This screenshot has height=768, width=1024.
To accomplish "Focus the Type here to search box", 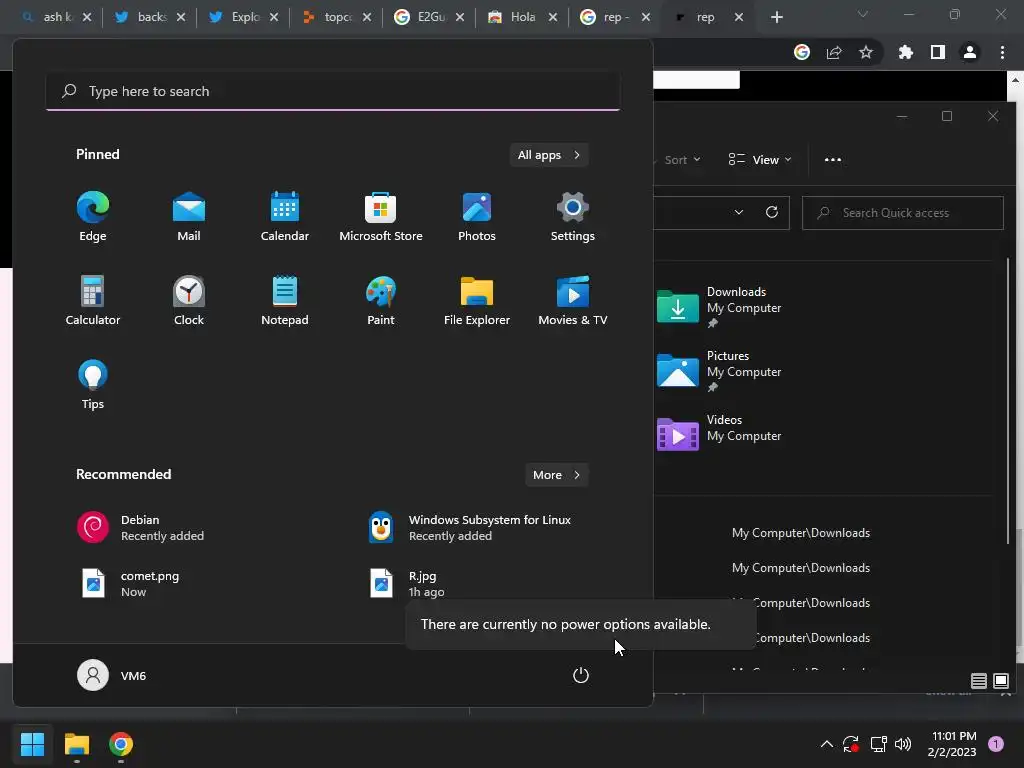I will [x=333, y=91].
